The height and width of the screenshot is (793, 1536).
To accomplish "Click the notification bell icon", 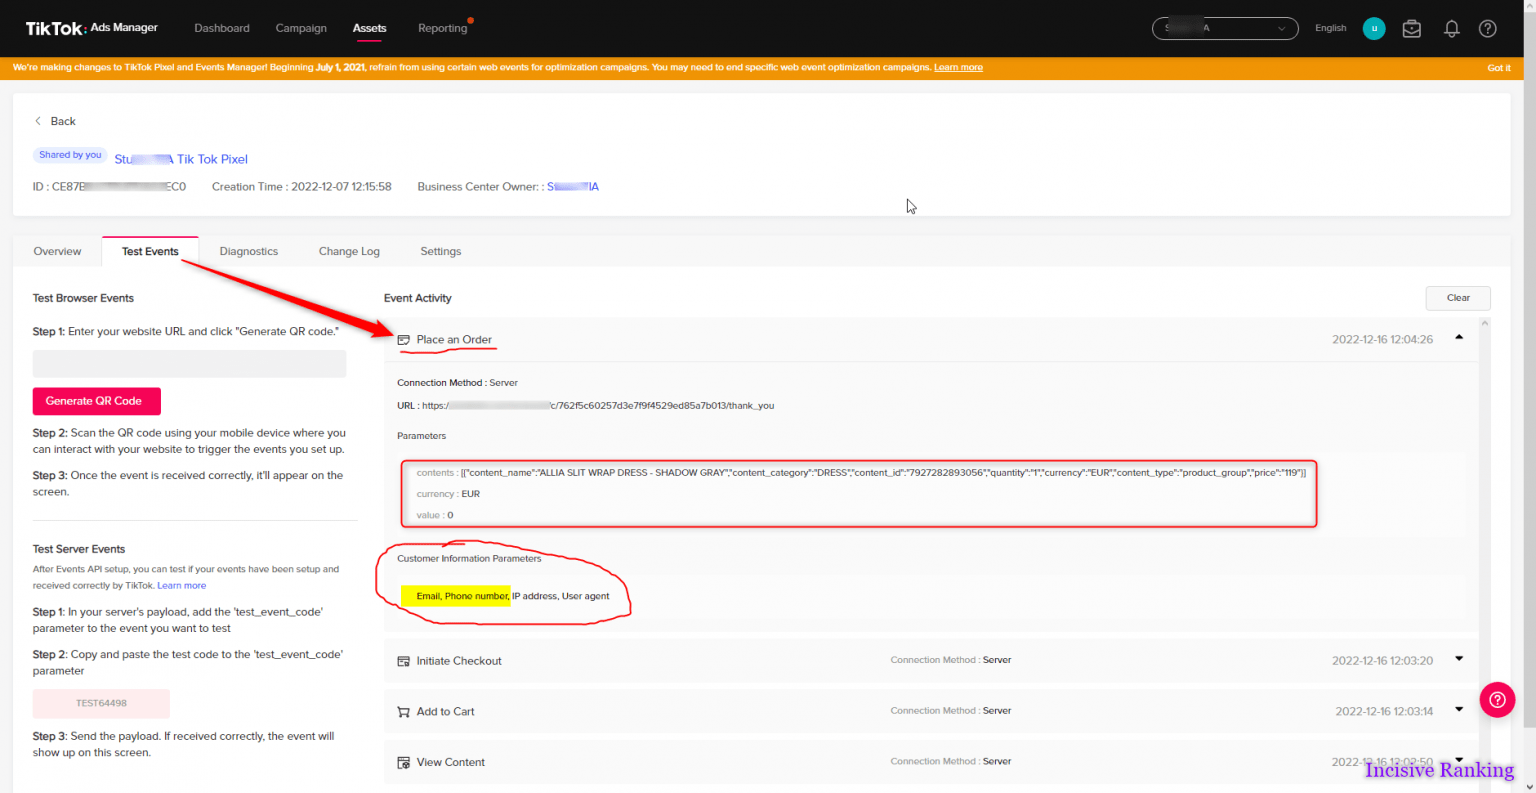I will click(1451, 29).
